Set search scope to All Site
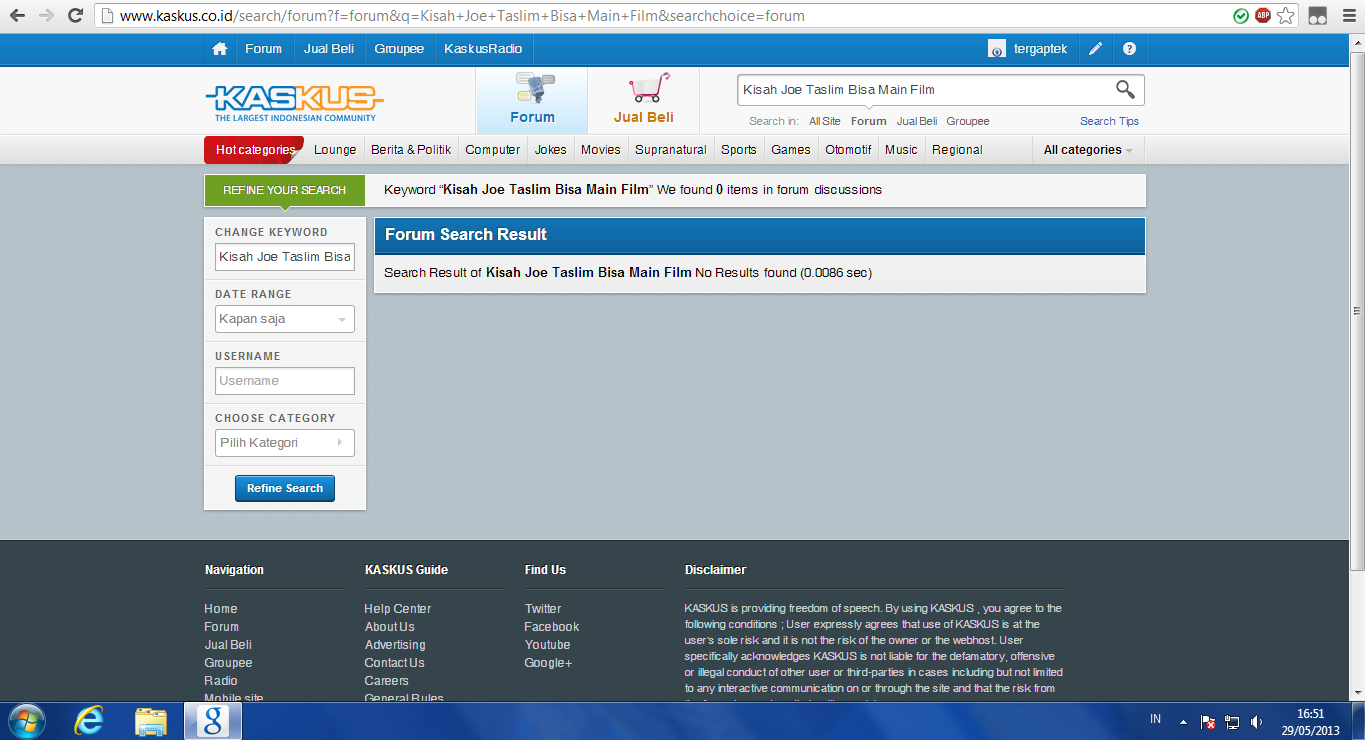This screenshot has width=1365, height=740. point(825,121)
